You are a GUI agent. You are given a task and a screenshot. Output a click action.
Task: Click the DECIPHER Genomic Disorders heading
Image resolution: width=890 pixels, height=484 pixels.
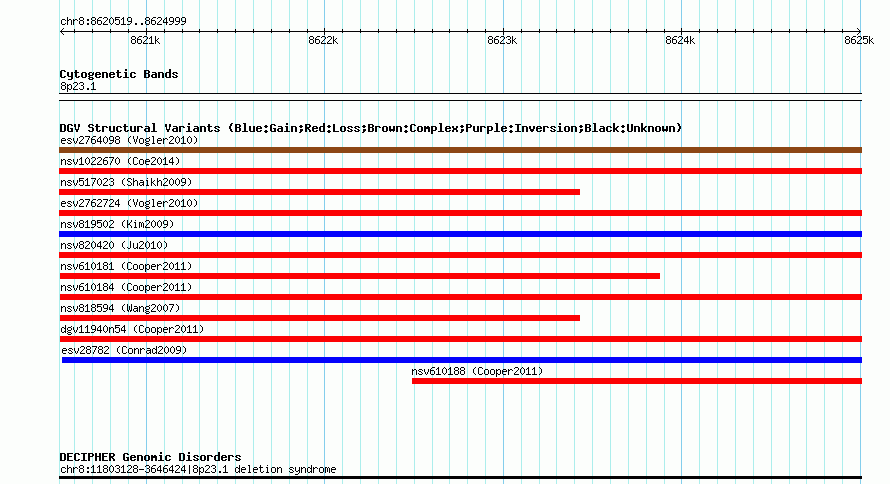[150, 457]
